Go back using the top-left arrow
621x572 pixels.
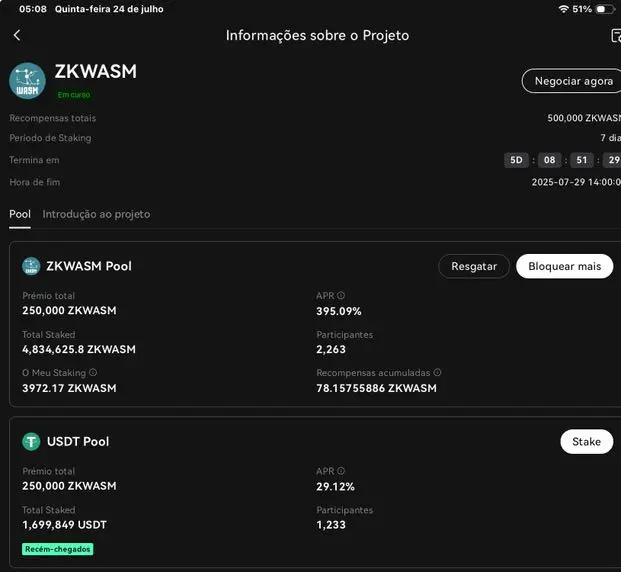click(17, 35)
